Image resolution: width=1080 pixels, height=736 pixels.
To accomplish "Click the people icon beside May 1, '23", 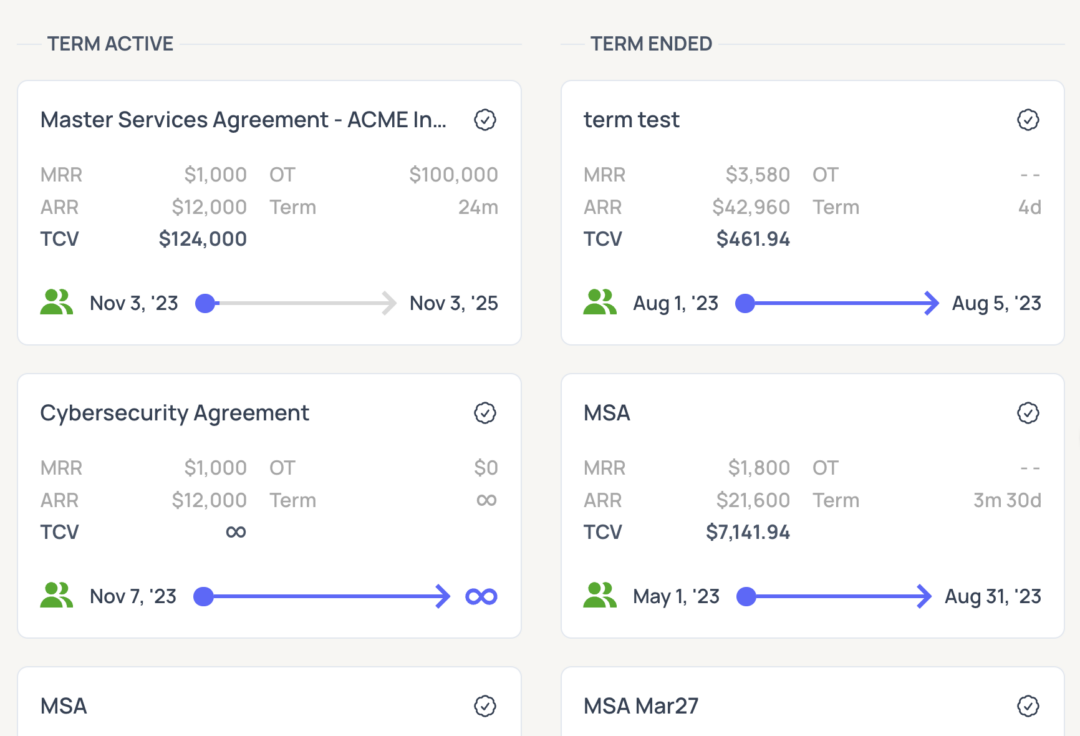I will click(600, 596).
